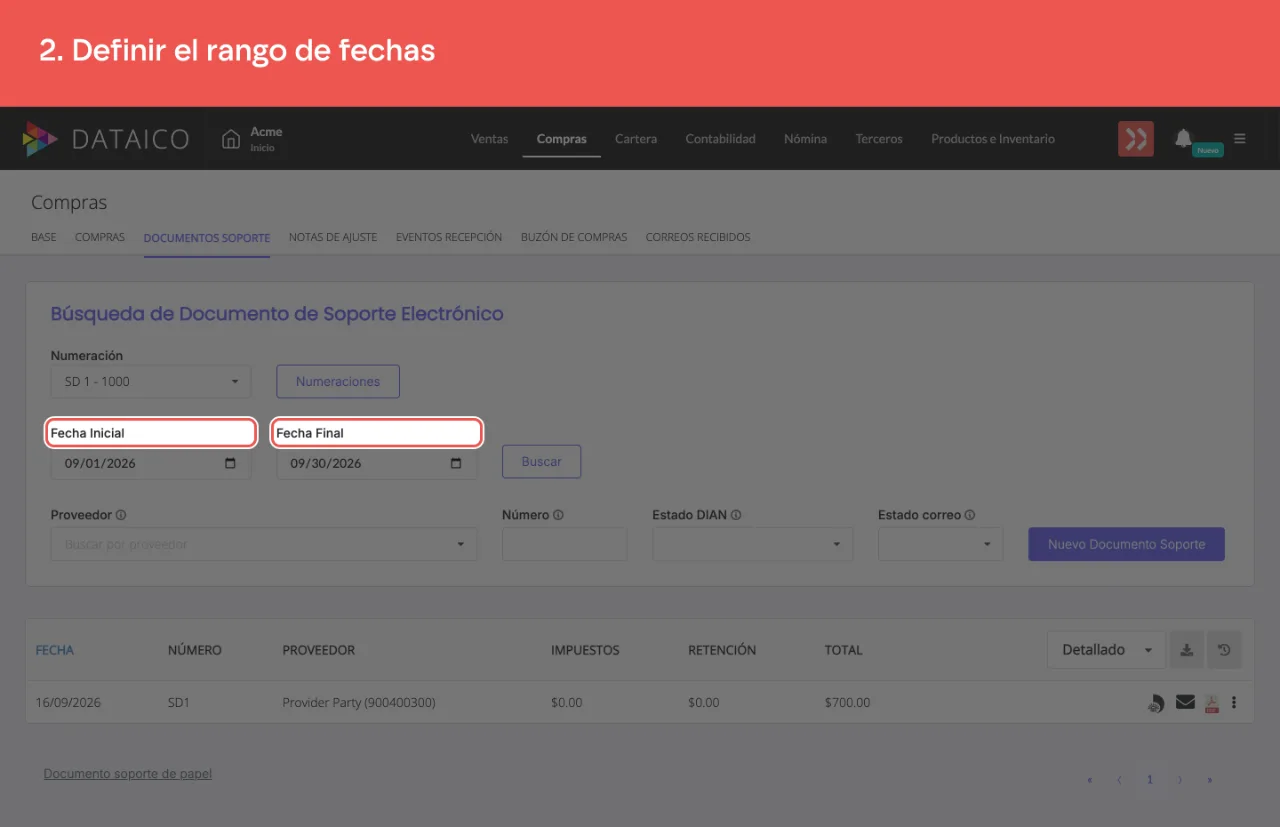Click the red double-arrow icon in header
Image resolution: width=1280 pixels, height=827 pixels.
coord(1136,139)
